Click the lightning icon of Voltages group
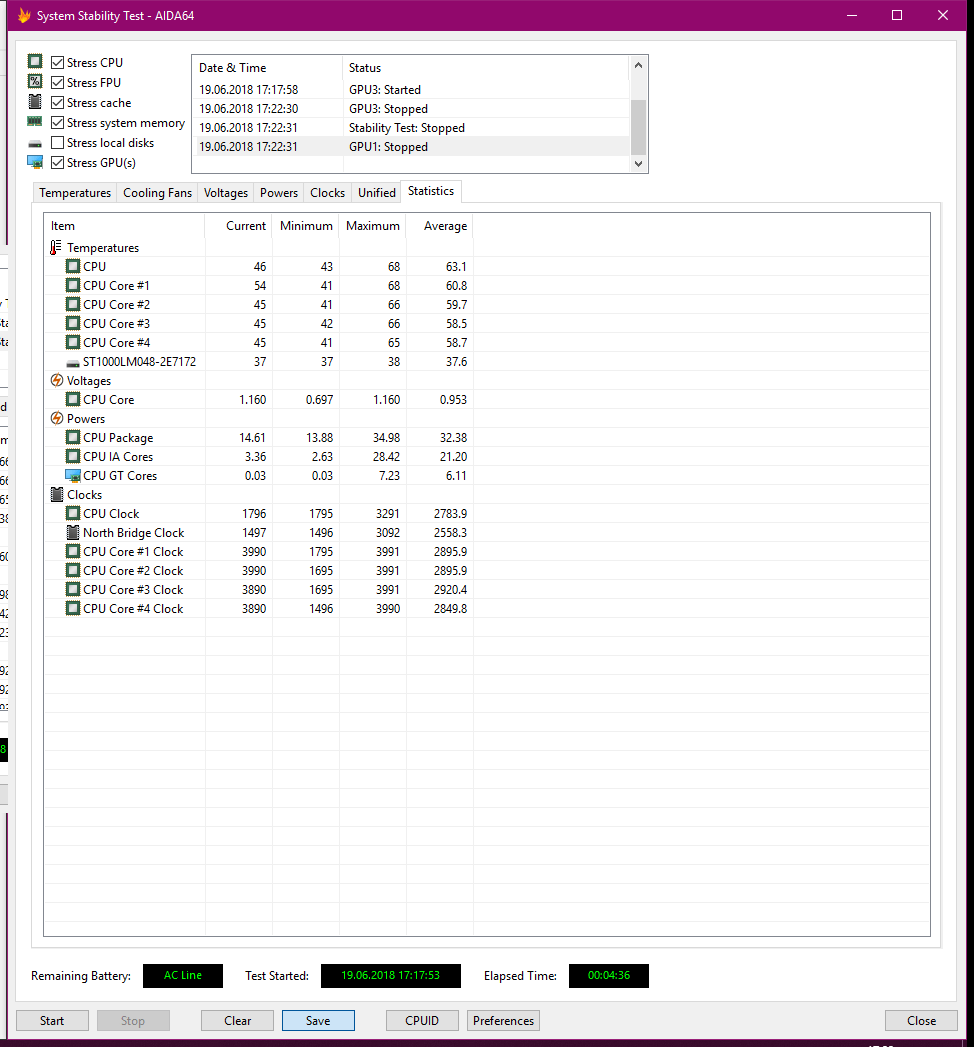 point(57,381)
